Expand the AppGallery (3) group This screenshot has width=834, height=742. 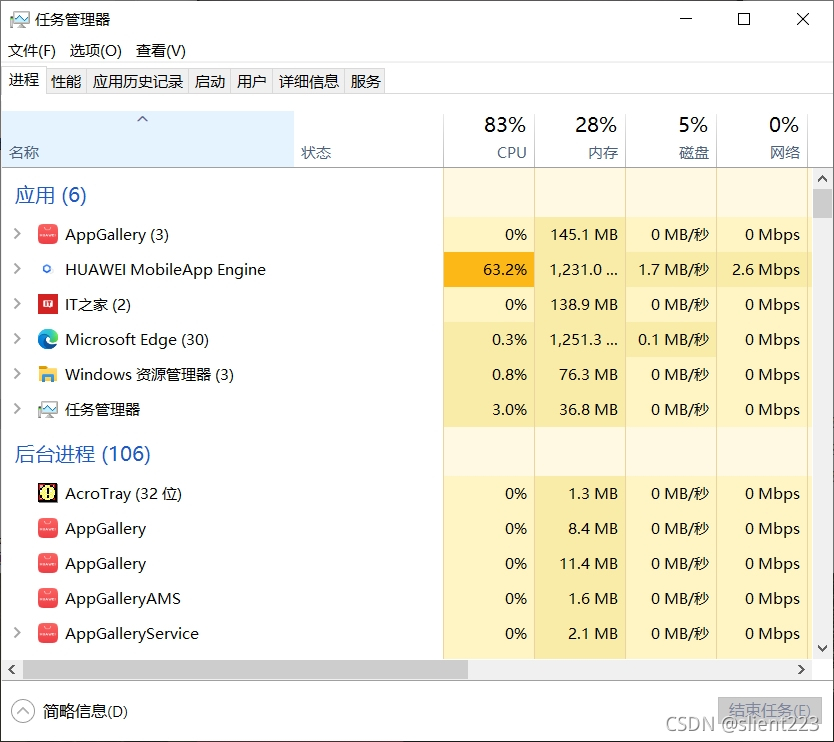pyautogui.click(x=17, y=234)
